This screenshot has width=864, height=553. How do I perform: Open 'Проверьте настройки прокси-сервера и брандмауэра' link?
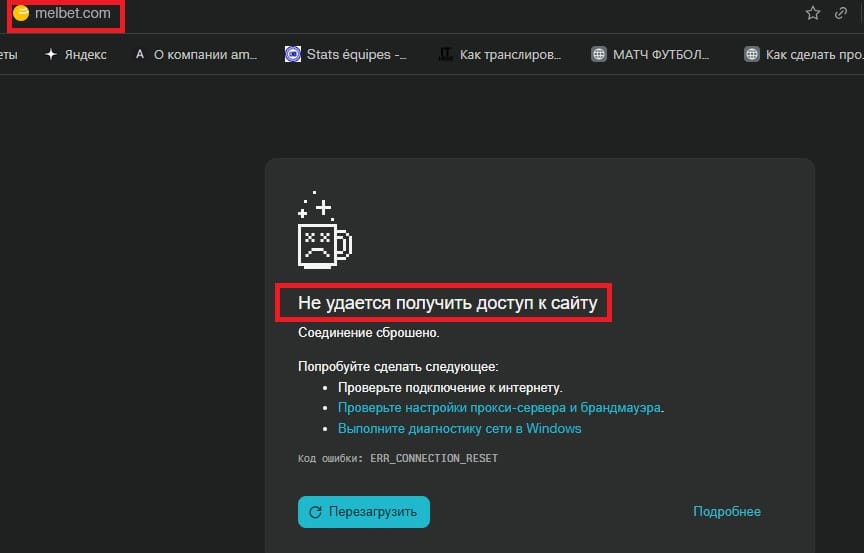tap(499, 408)
